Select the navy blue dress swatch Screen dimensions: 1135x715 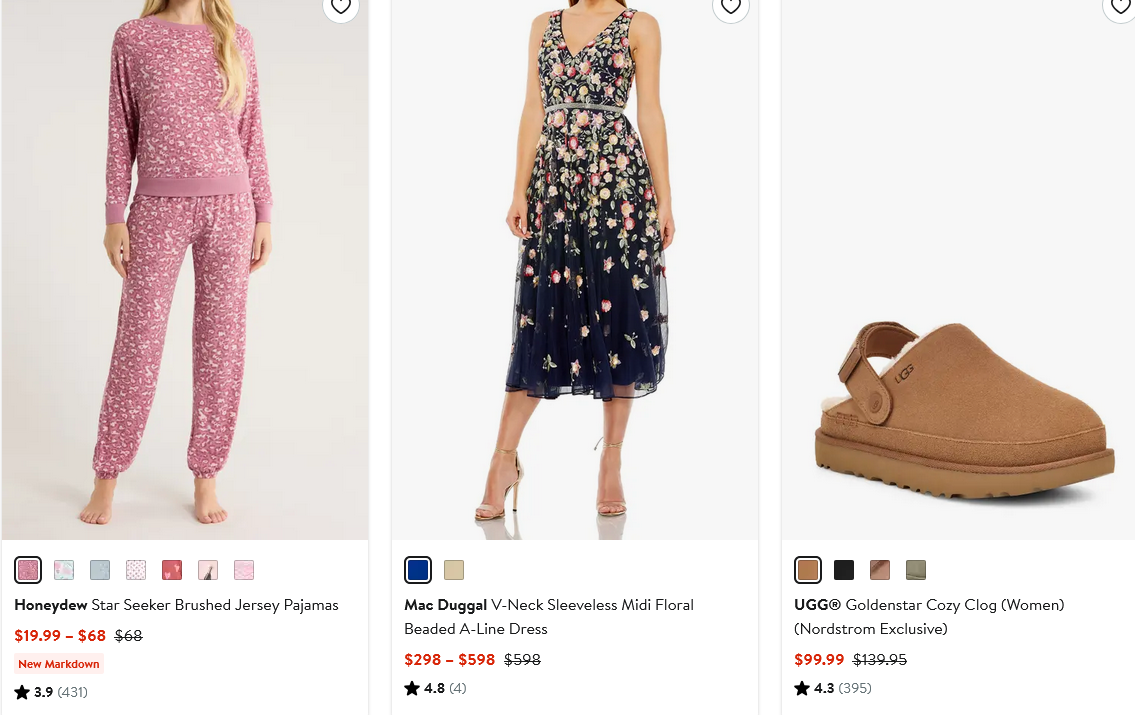(418, 570)
